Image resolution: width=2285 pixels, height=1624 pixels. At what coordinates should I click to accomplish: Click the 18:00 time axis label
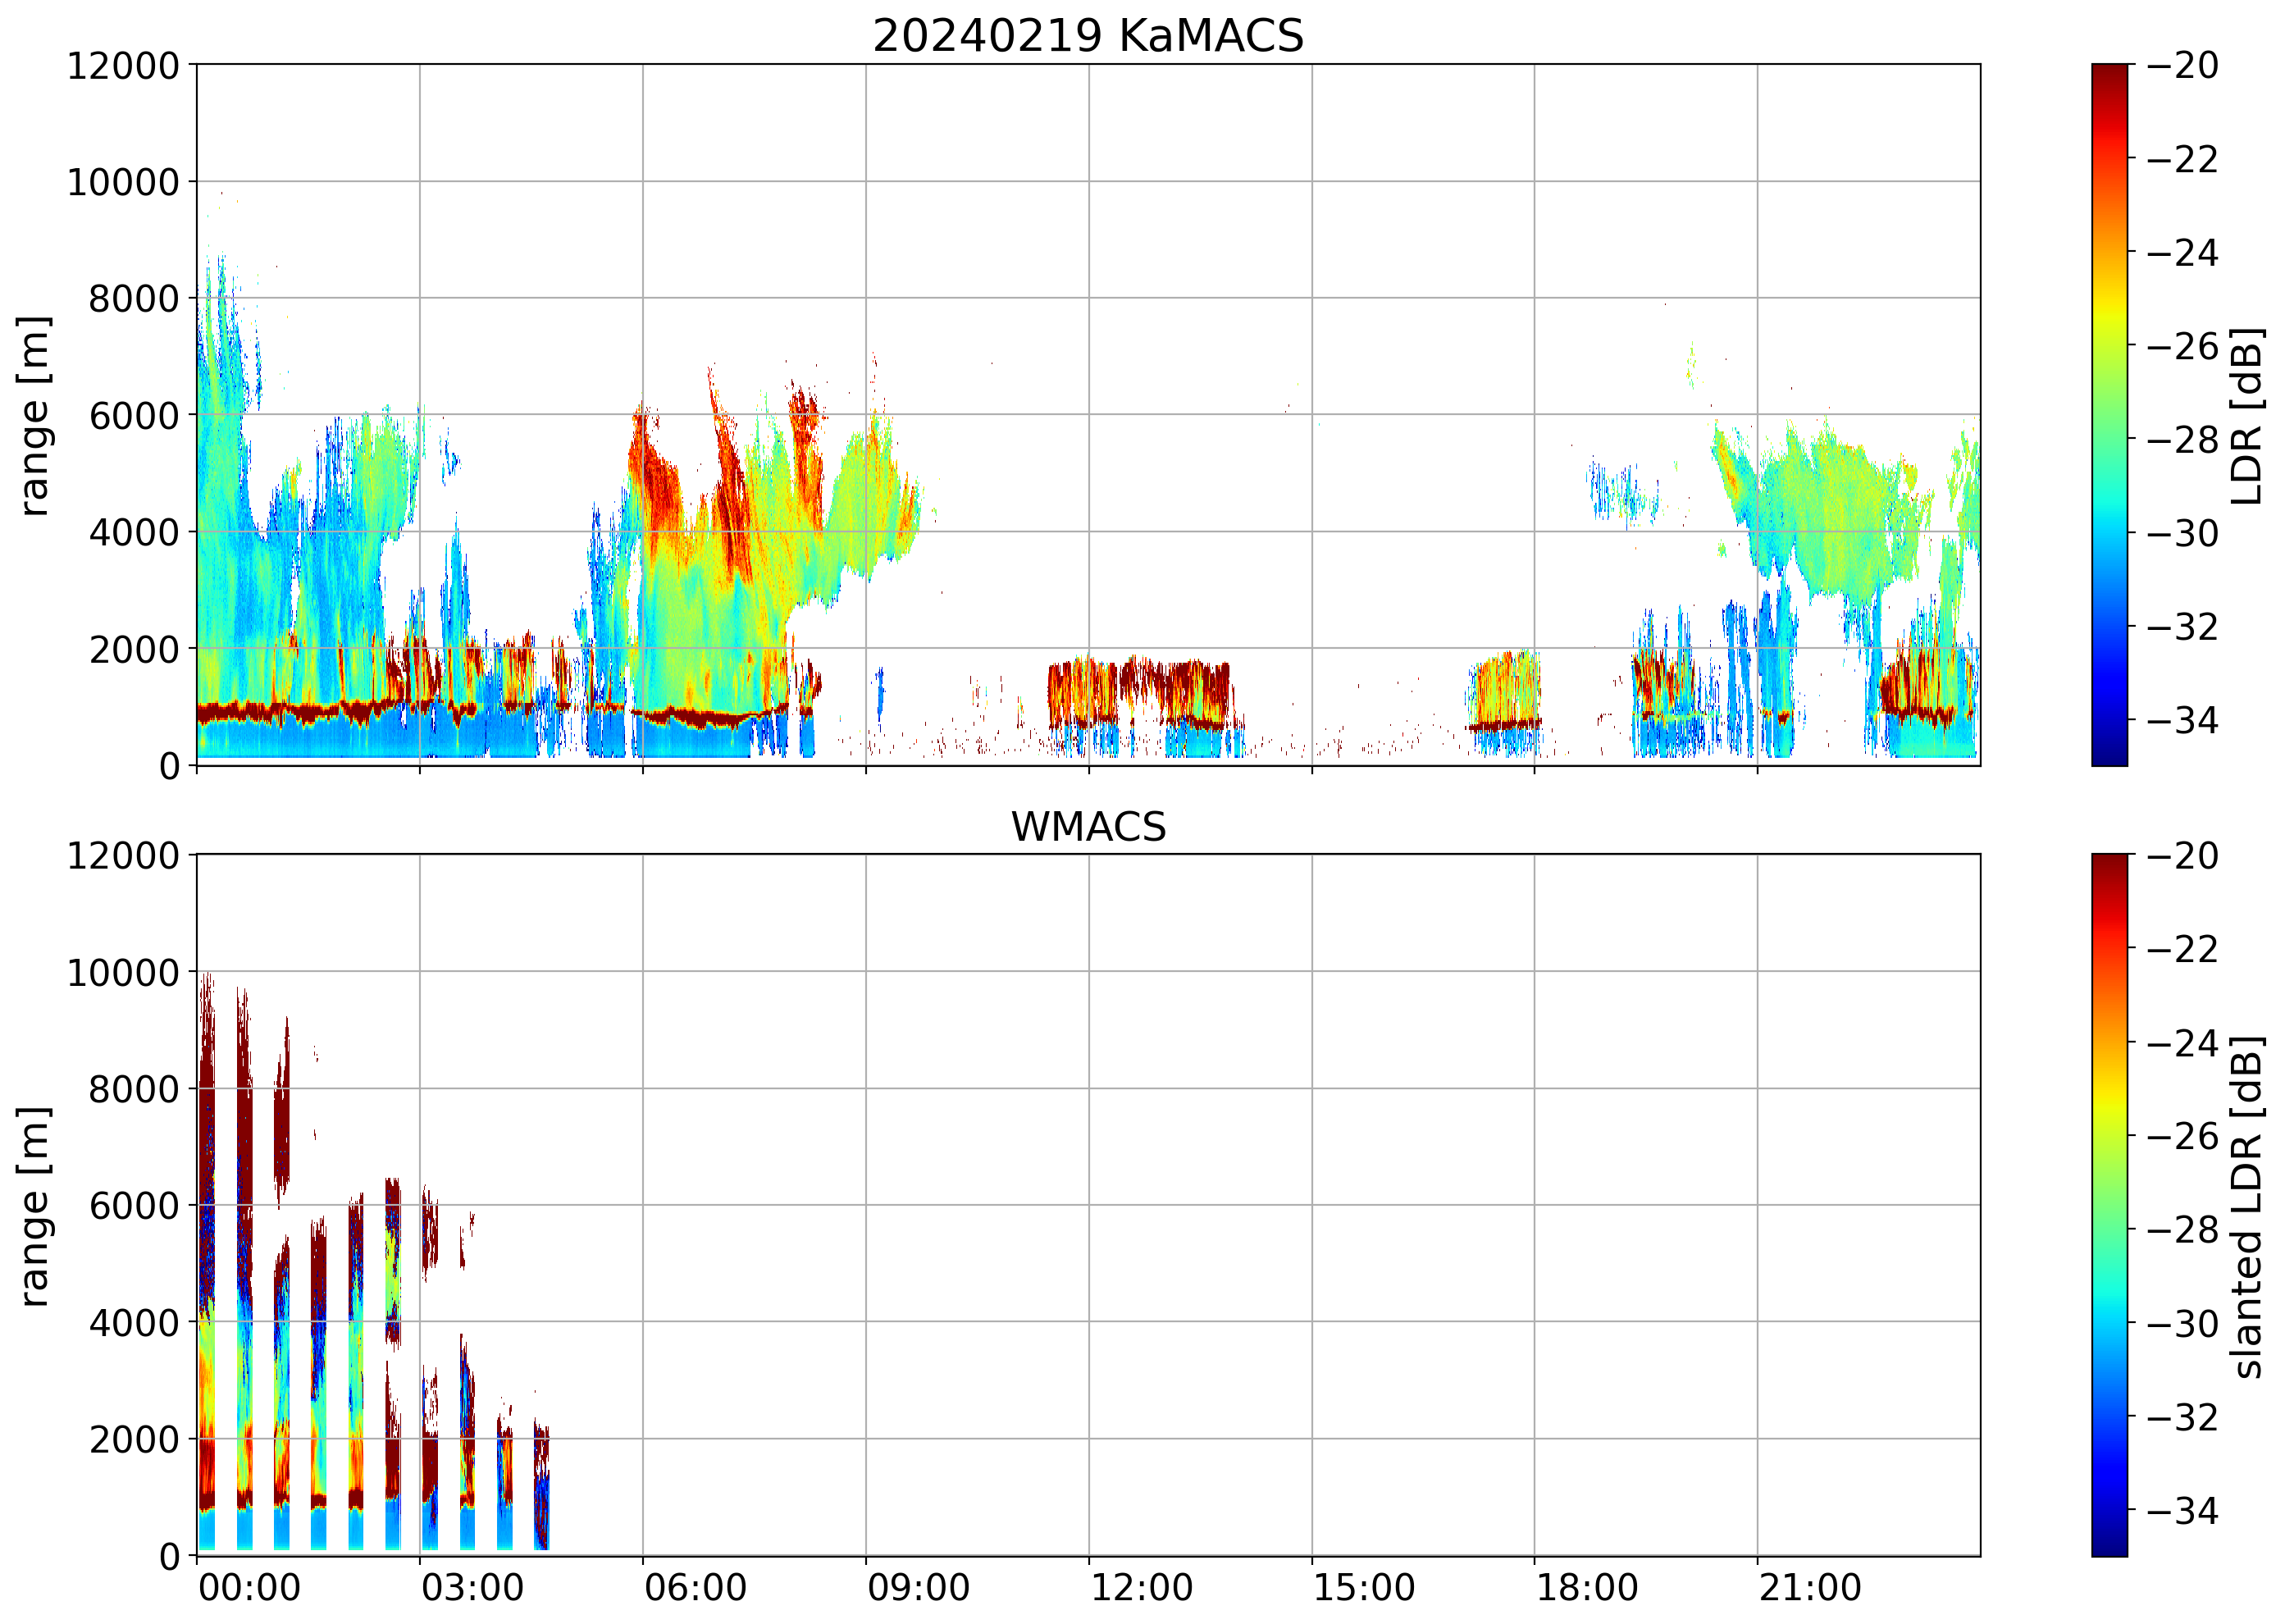[x=1586, y=1588]
